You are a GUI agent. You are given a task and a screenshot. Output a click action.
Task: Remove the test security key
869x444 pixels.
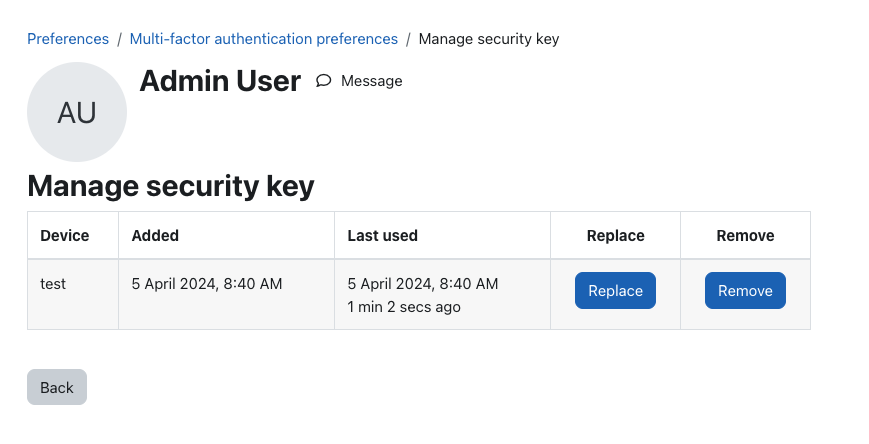coord(745,290)
